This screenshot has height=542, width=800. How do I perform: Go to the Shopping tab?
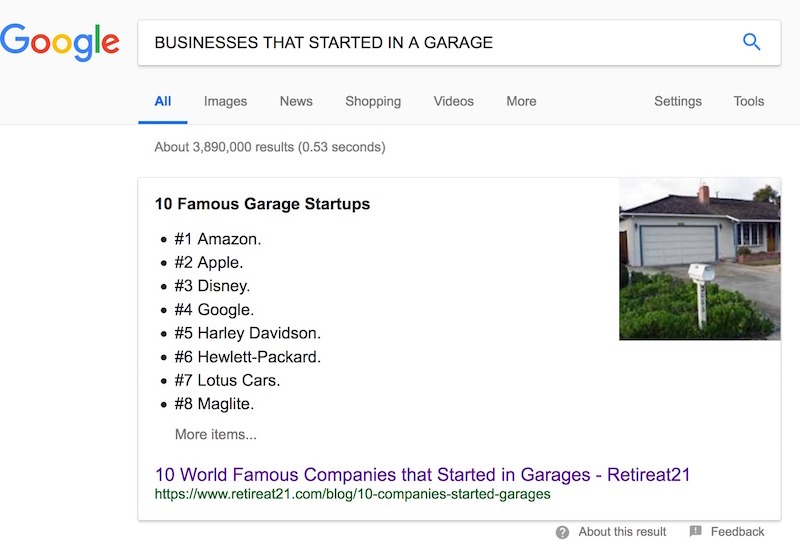[373, 101]
